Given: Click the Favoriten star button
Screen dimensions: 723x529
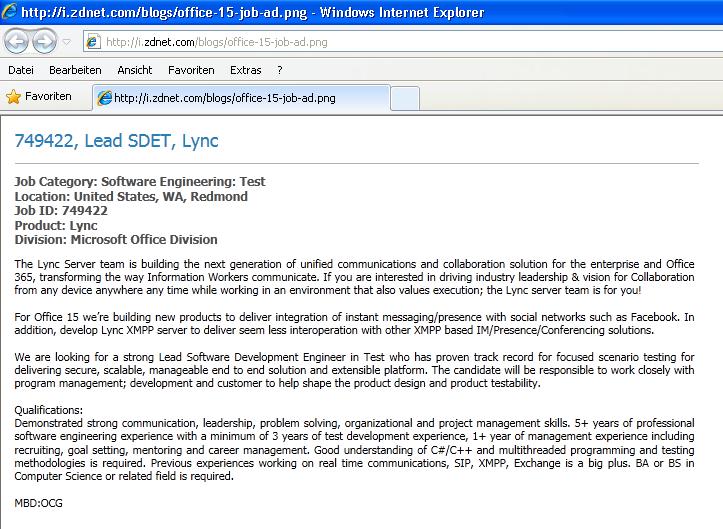Looking at the screenshot, I should coord(39,96).
